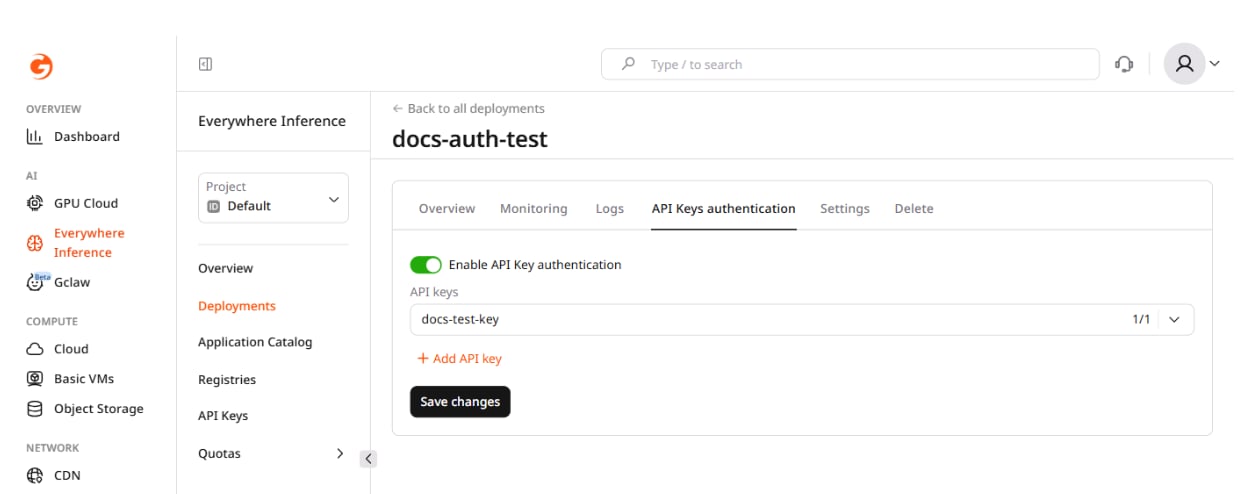Image resolution: width=1257 pixels, height=494 pixels.
Task: Click the plus icon for Add API key
Action: pos(423,359)
